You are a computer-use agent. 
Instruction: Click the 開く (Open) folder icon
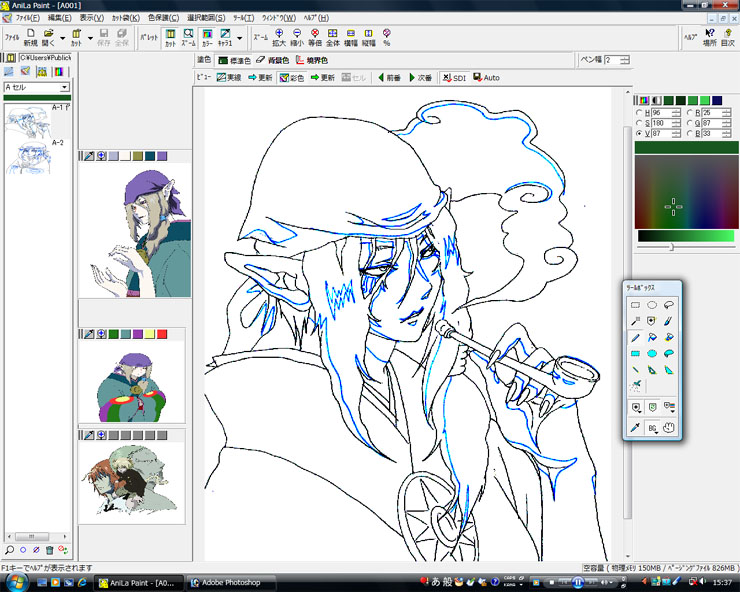pyautogui.click(x=48, y=37)
